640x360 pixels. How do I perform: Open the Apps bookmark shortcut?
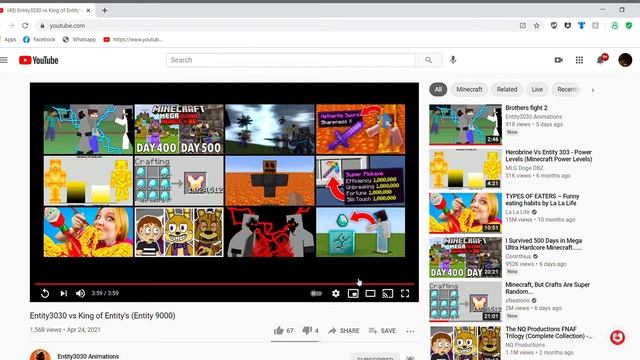(x=8, y=40)
